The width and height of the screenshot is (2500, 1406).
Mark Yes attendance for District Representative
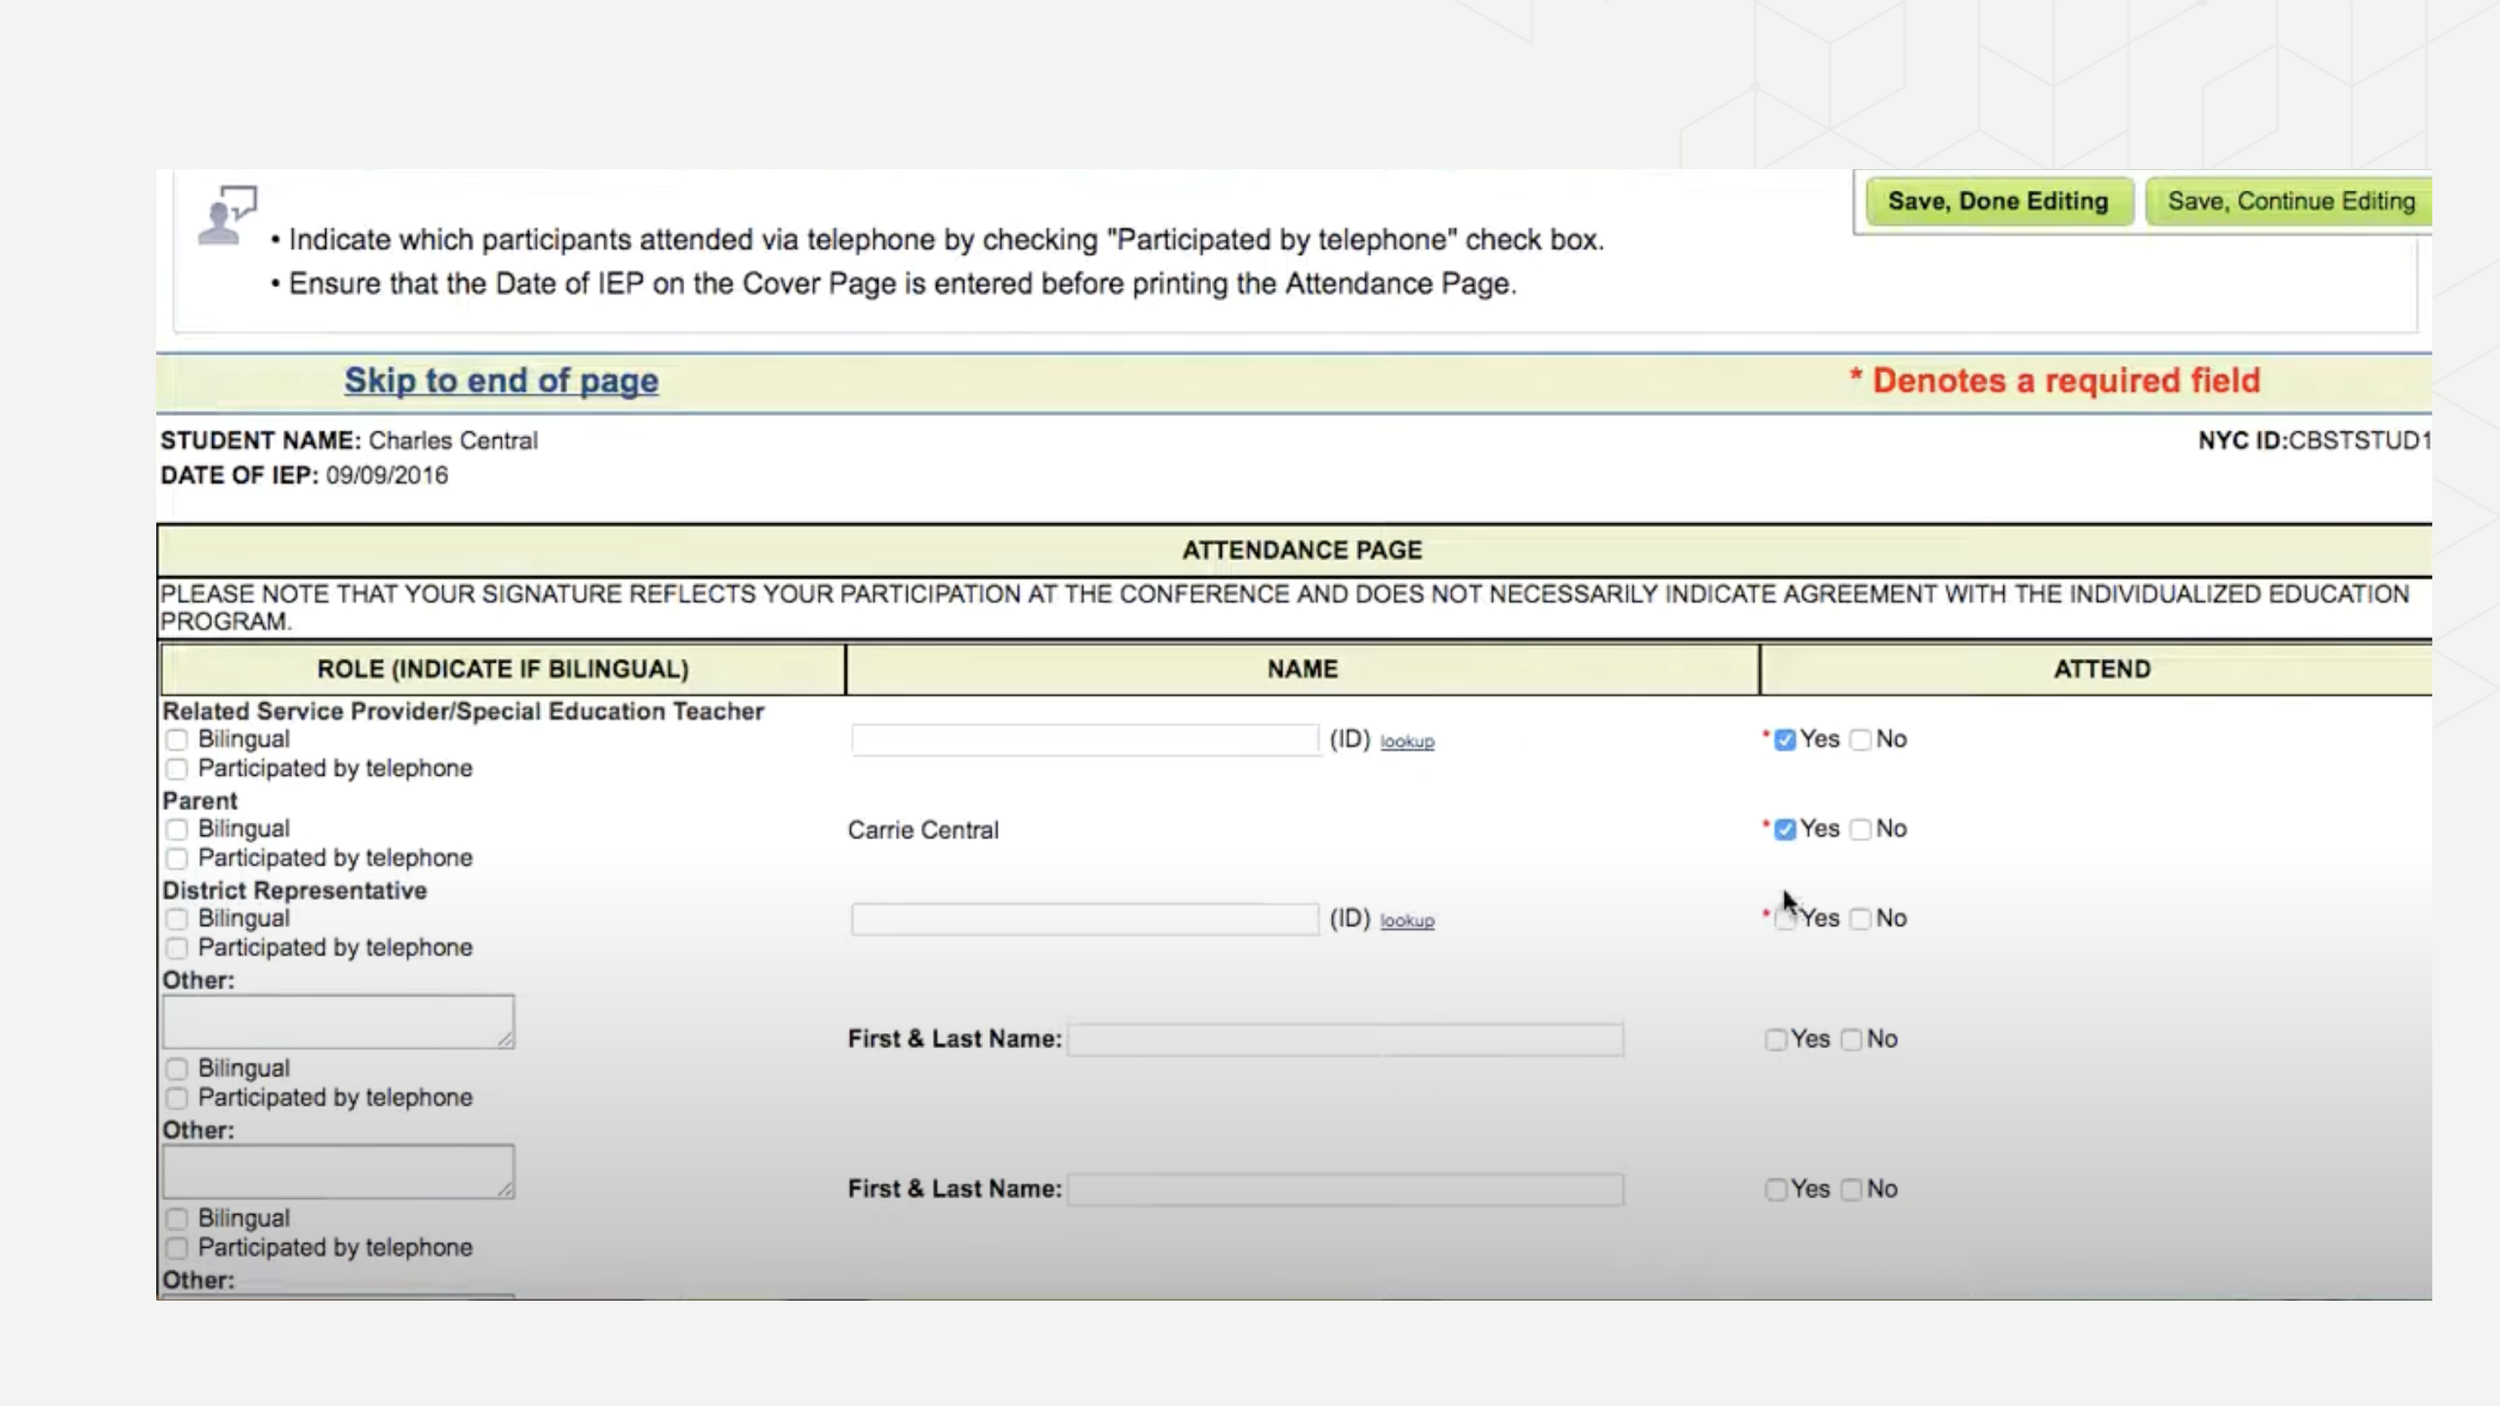(1784, 920)
